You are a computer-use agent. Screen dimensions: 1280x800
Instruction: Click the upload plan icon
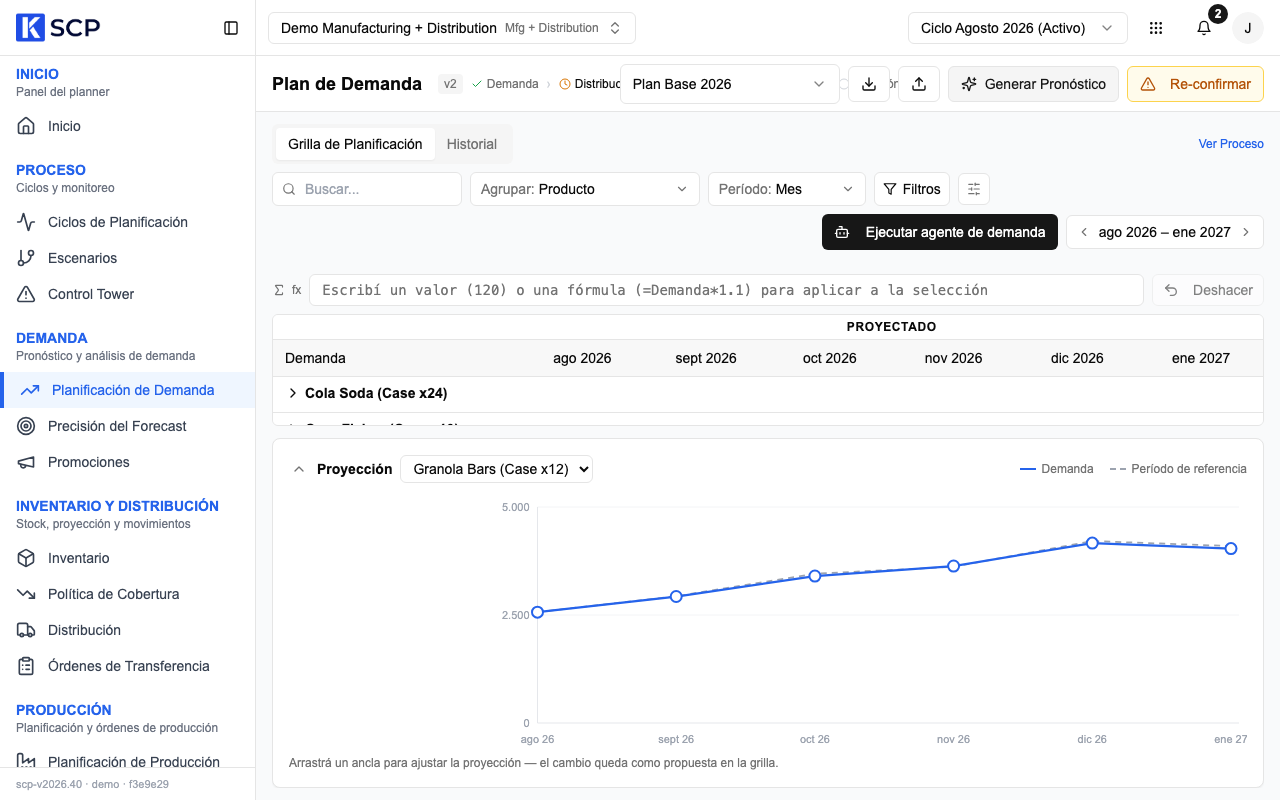(919, 84)
